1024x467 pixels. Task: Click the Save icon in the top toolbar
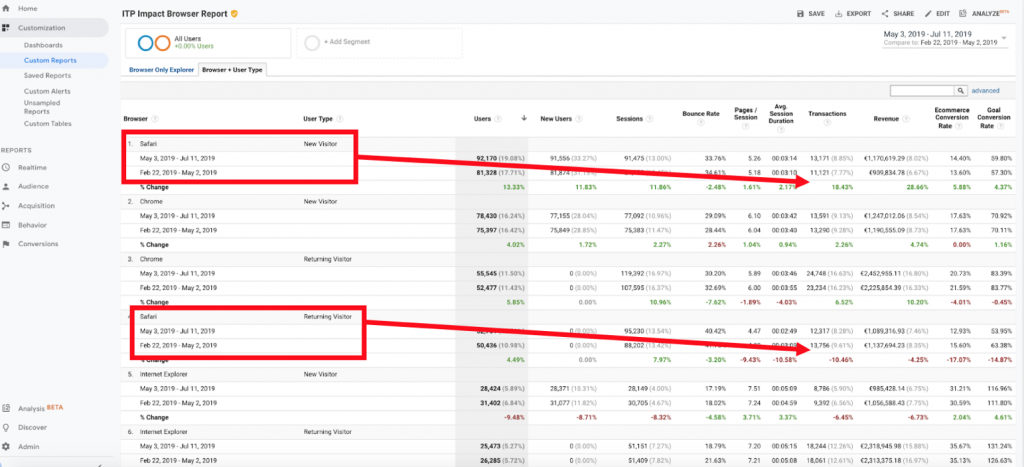[x=801, y=14]
